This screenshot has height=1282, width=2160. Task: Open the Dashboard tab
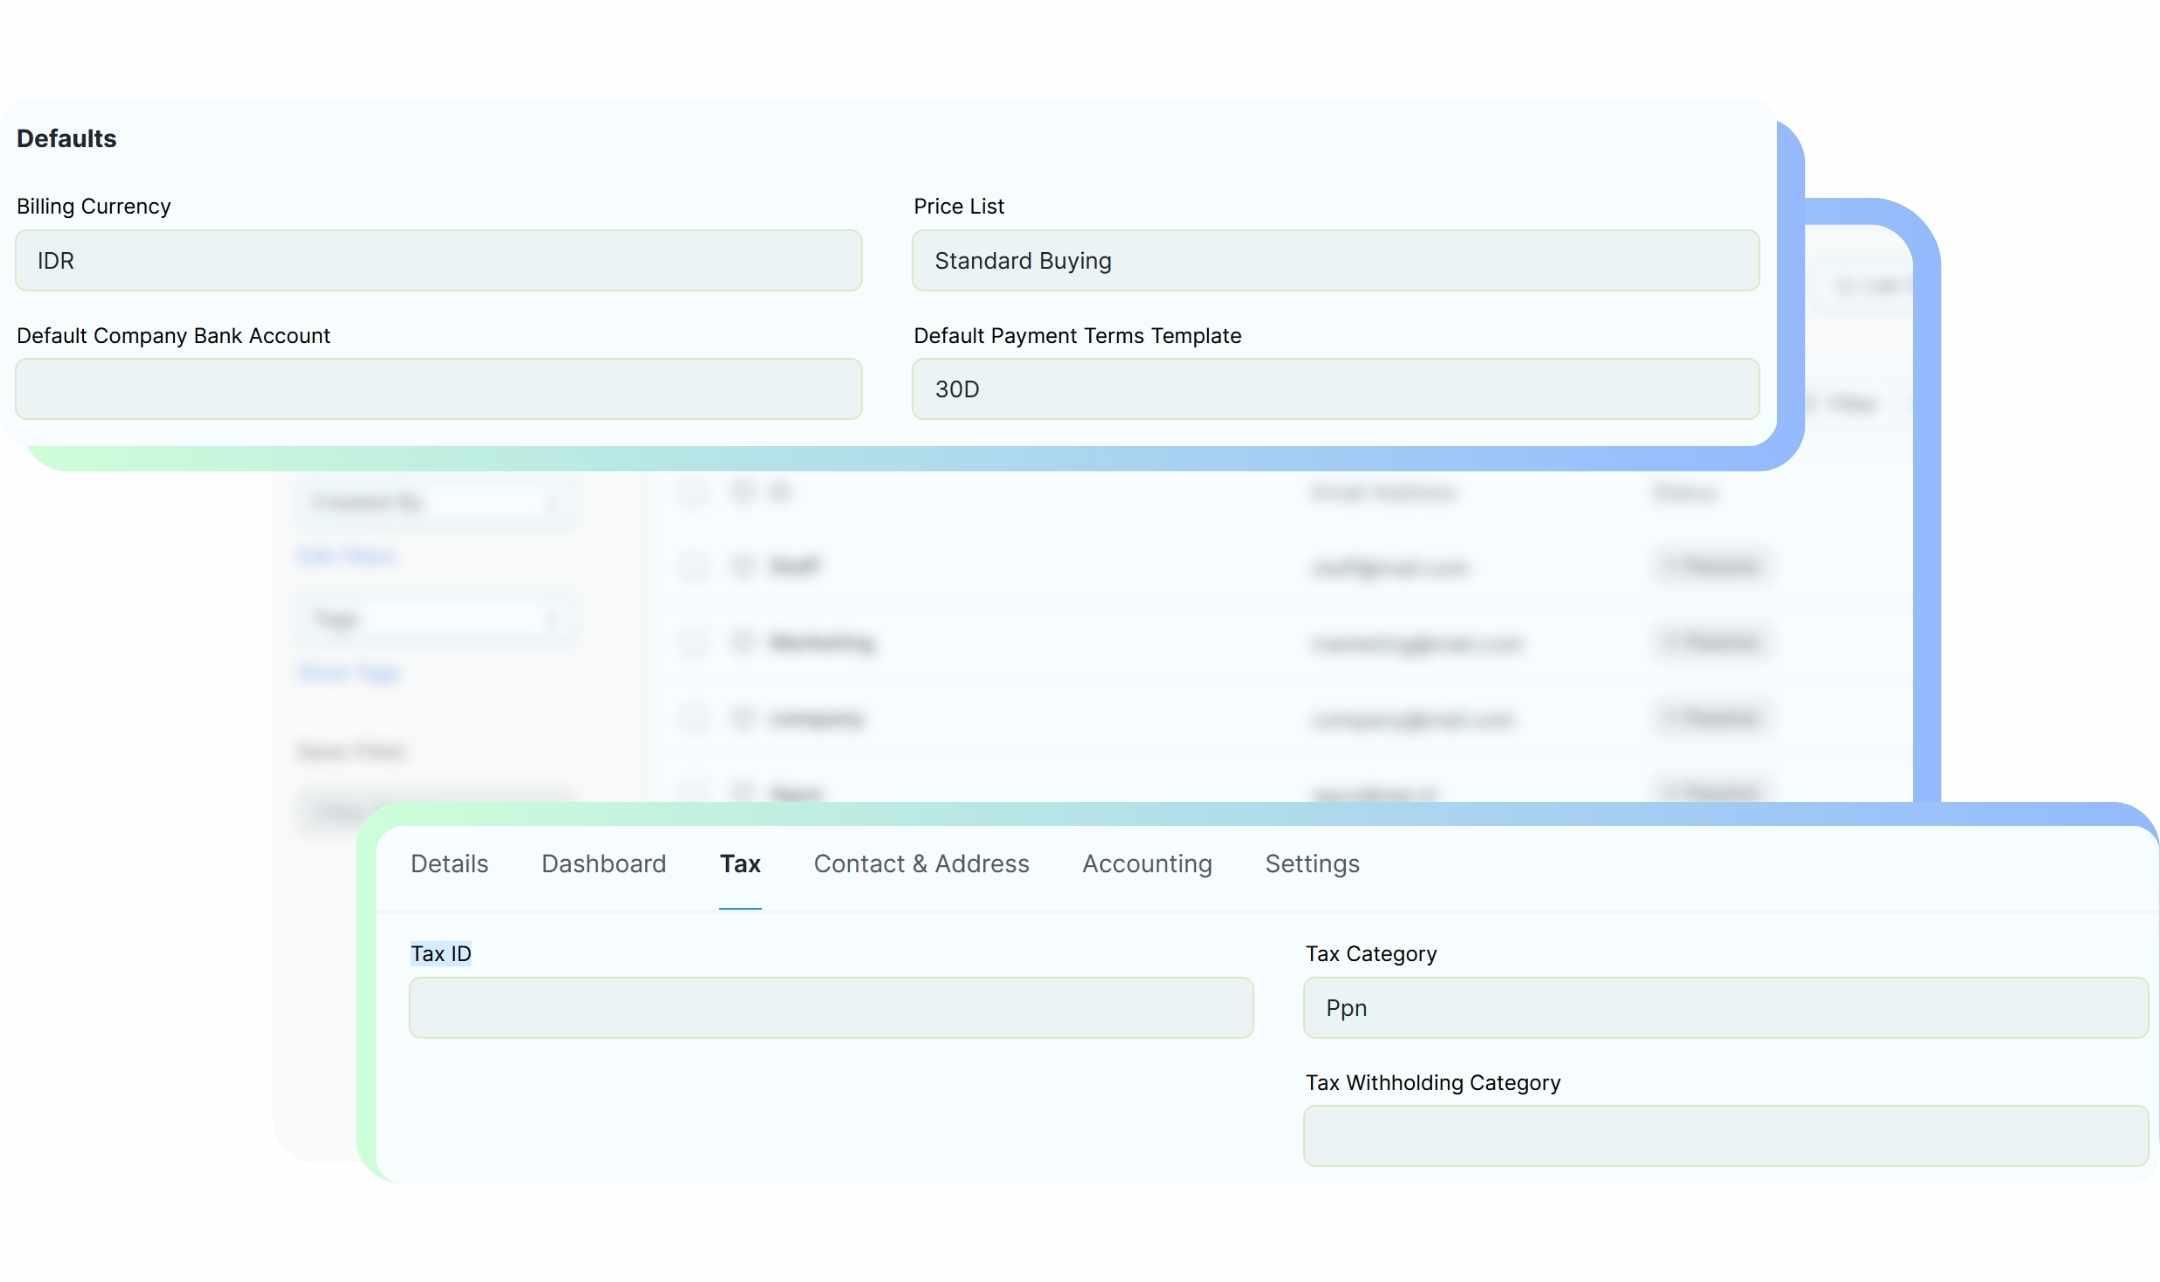603,864
